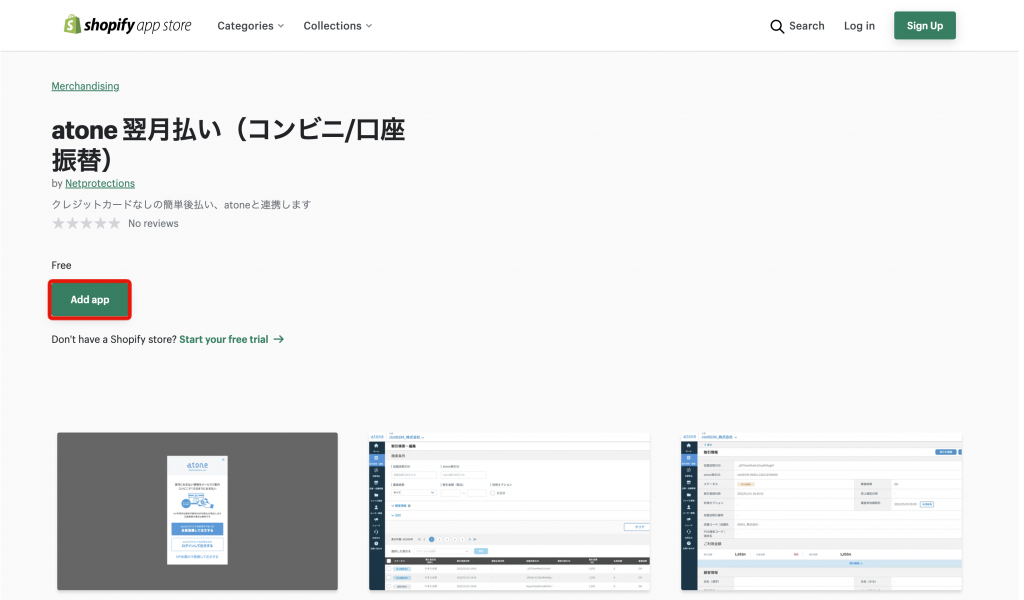Click the Add app button
The width and height of the screenshot is (1024, 600).
pos(90,300)
